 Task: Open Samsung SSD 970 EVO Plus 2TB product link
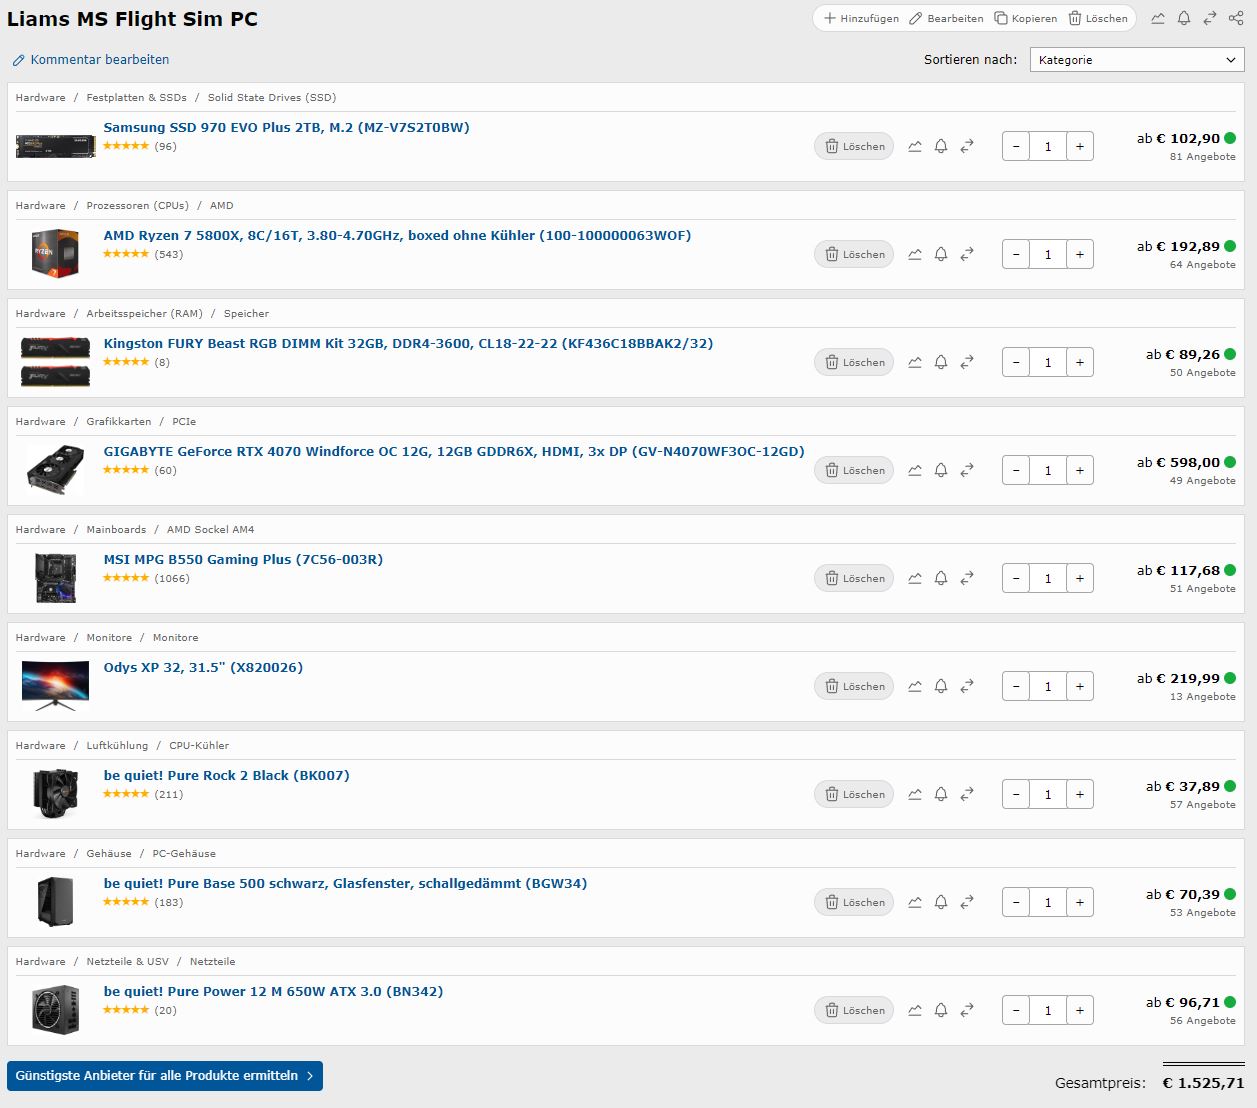coord(286,127)
